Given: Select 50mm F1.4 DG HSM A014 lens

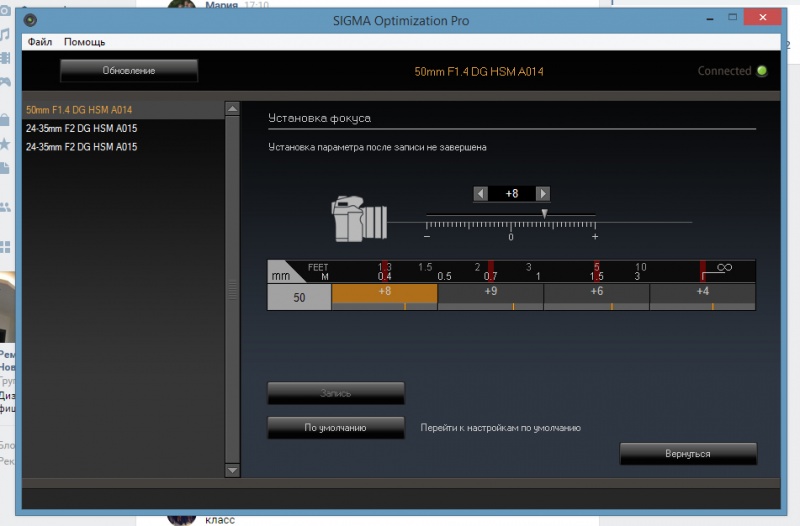Looking at the screenshot, I should pyautogui.click(x=79, y=109).
